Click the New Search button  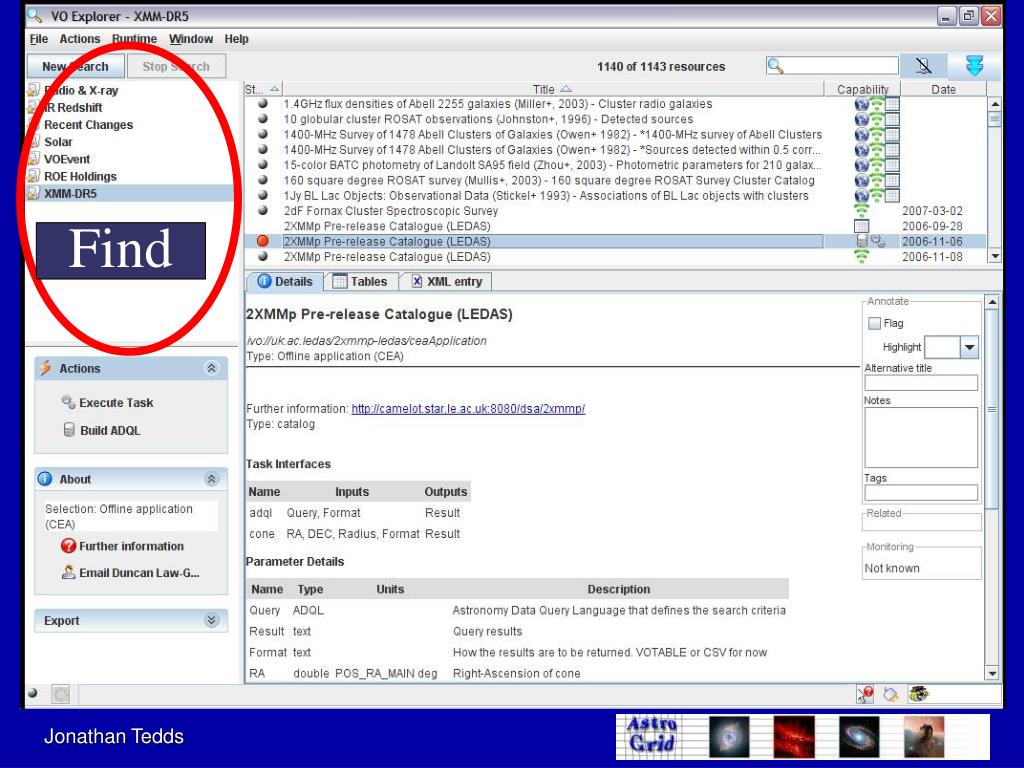point(75,67)
